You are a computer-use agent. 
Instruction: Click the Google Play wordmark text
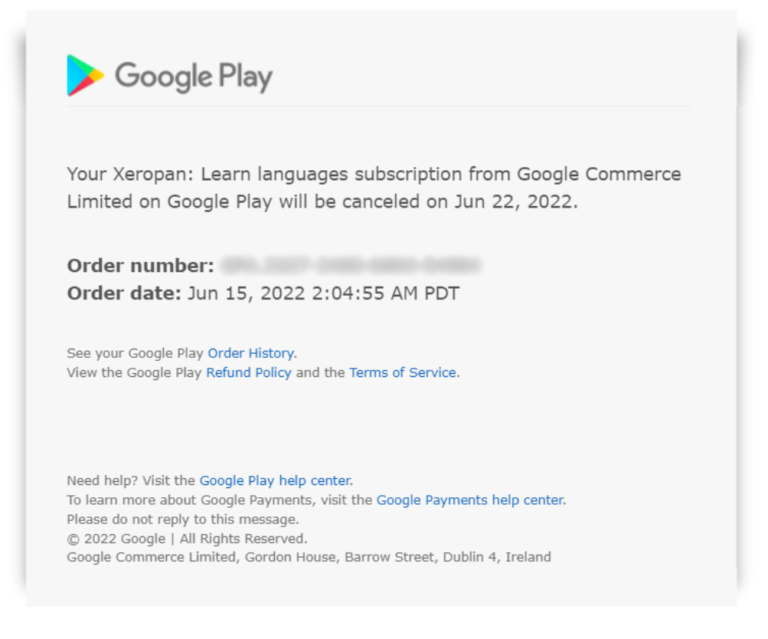[193, 76]
